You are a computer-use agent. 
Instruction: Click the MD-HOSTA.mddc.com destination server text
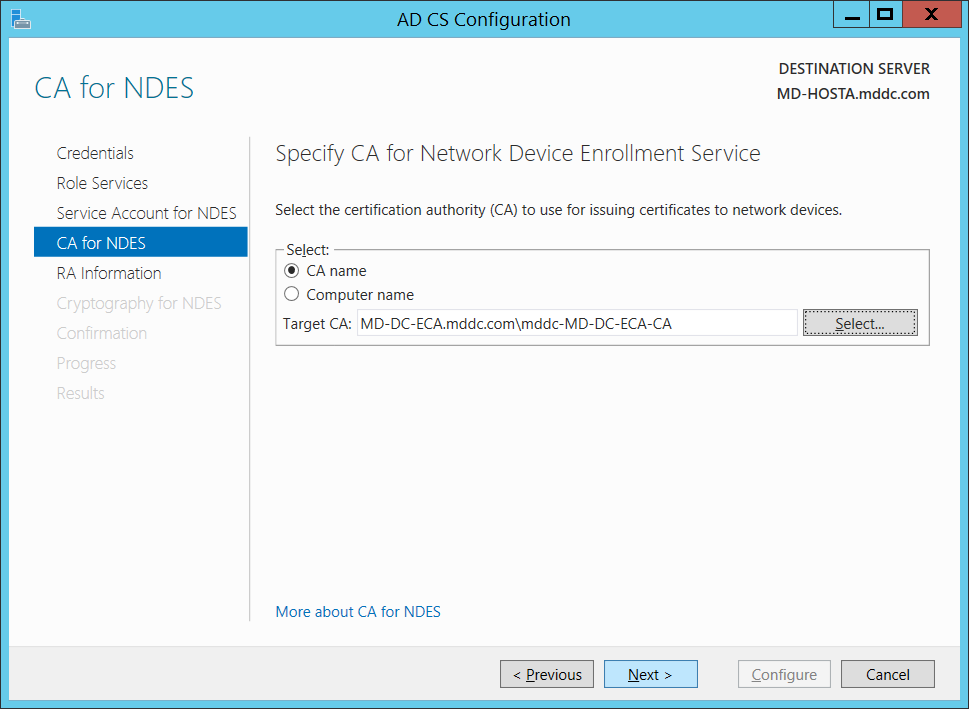[x=853, y=94]
